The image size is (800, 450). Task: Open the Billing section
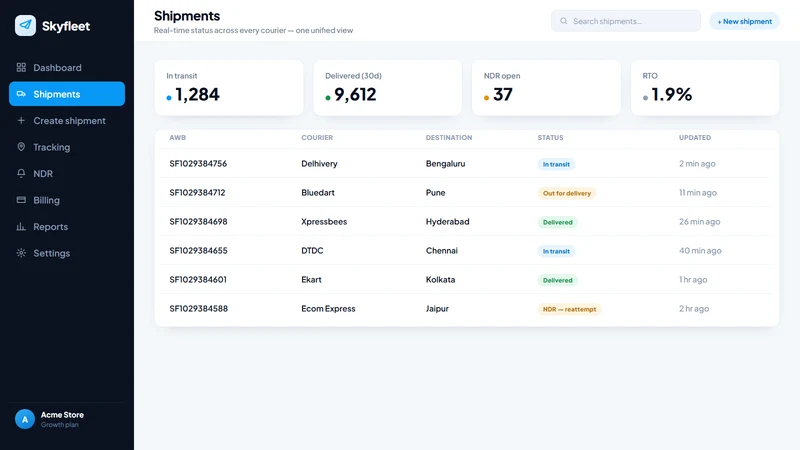pos(67,200)
